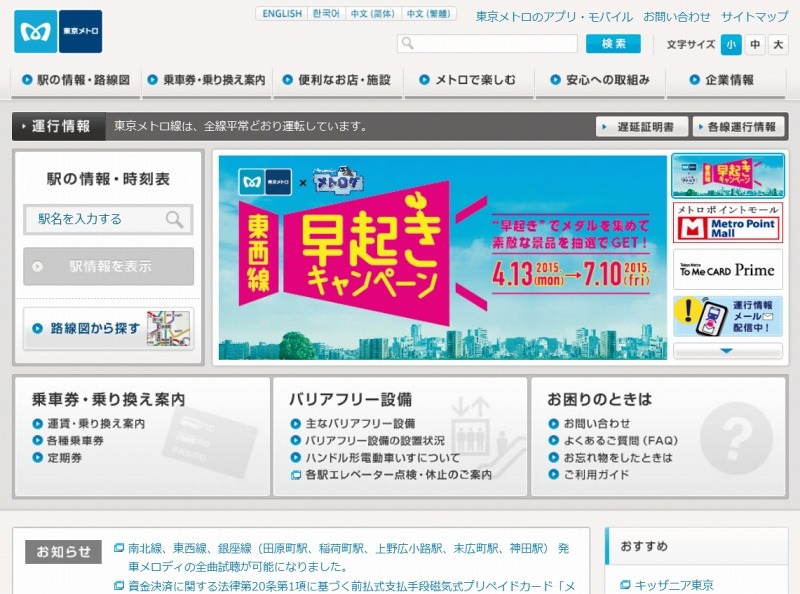Open 駅の情報・路線図 menu
The height and width of the screenshot is (594, 800).
[x=76, y=80]
